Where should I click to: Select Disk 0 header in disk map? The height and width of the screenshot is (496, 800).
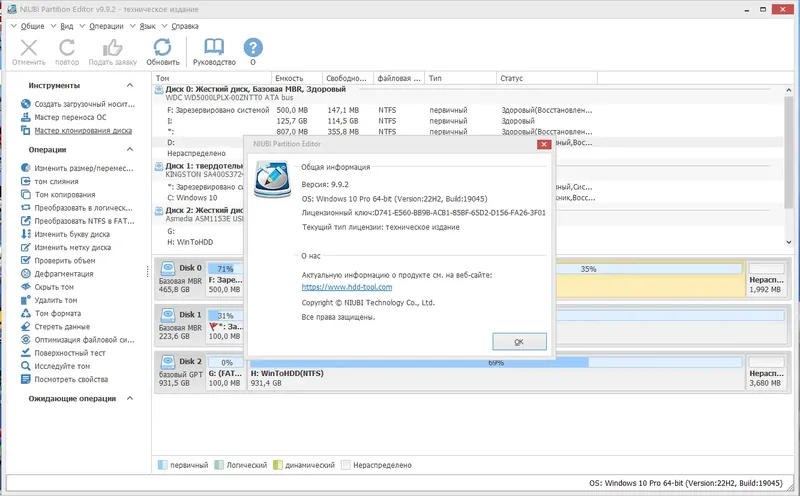pyautogui.click(x=180, y=278)
